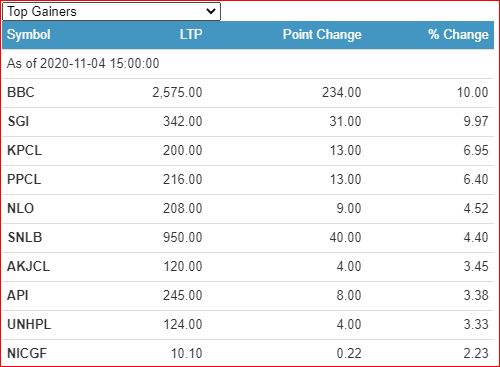The height and width of the screenshot is (367, 500).
Task: Click SNLB's point change 40.00
Action: [345, 237]
